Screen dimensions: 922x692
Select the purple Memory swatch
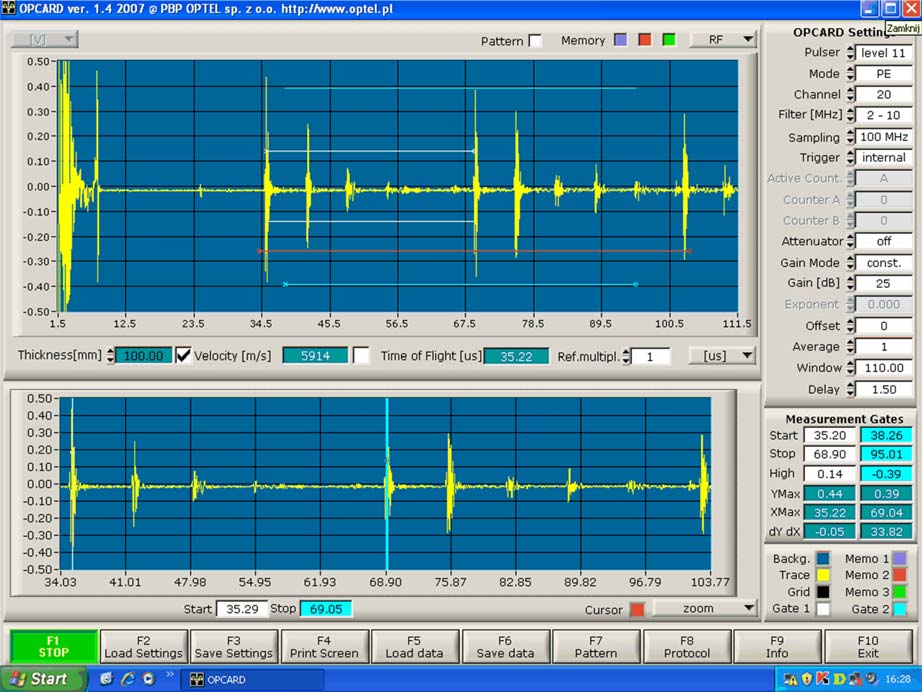(x=620, y=40)
